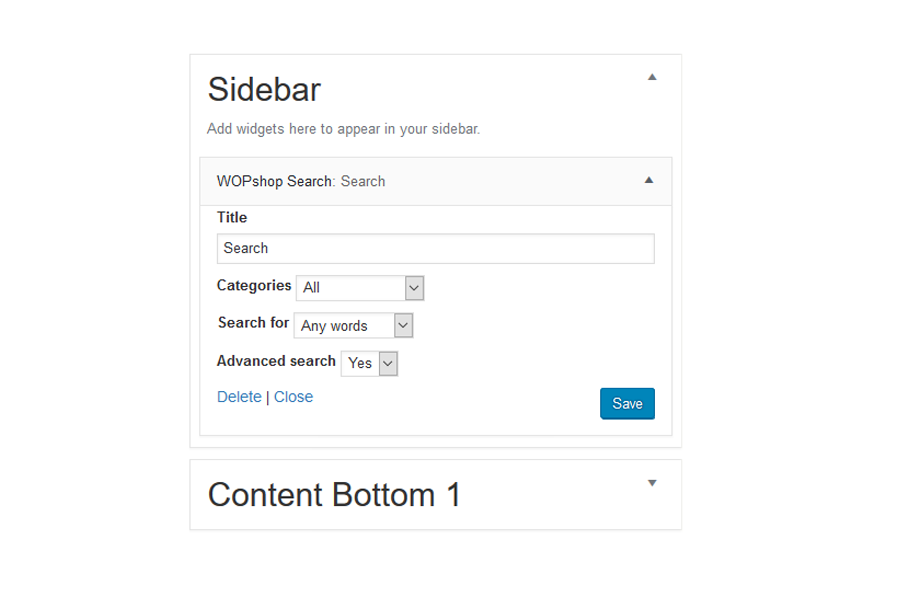The height and width of the screenshot is (600, 900).
Task: Click the 'Categories' label
Action: click(254, 286)
